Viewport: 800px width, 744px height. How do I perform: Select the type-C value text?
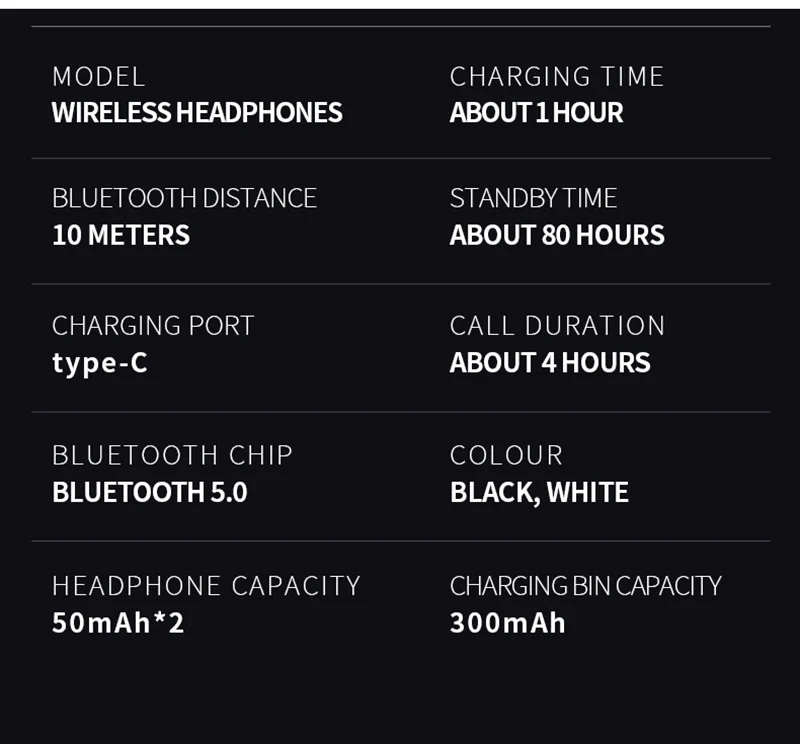pyautogui.click(x=100, y=364)
